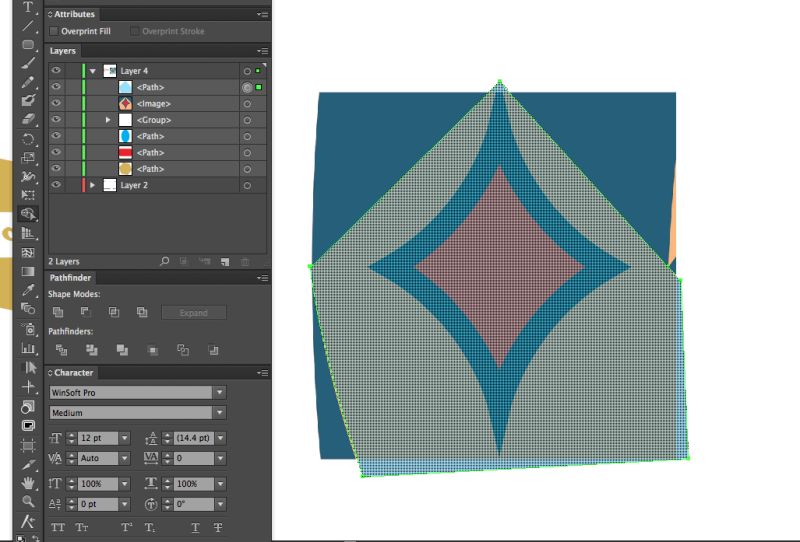The height and width of the screenshot is (542, 800).
Task: Click Locate Object magnifier in Layers panel
Action: click(164, 261)
